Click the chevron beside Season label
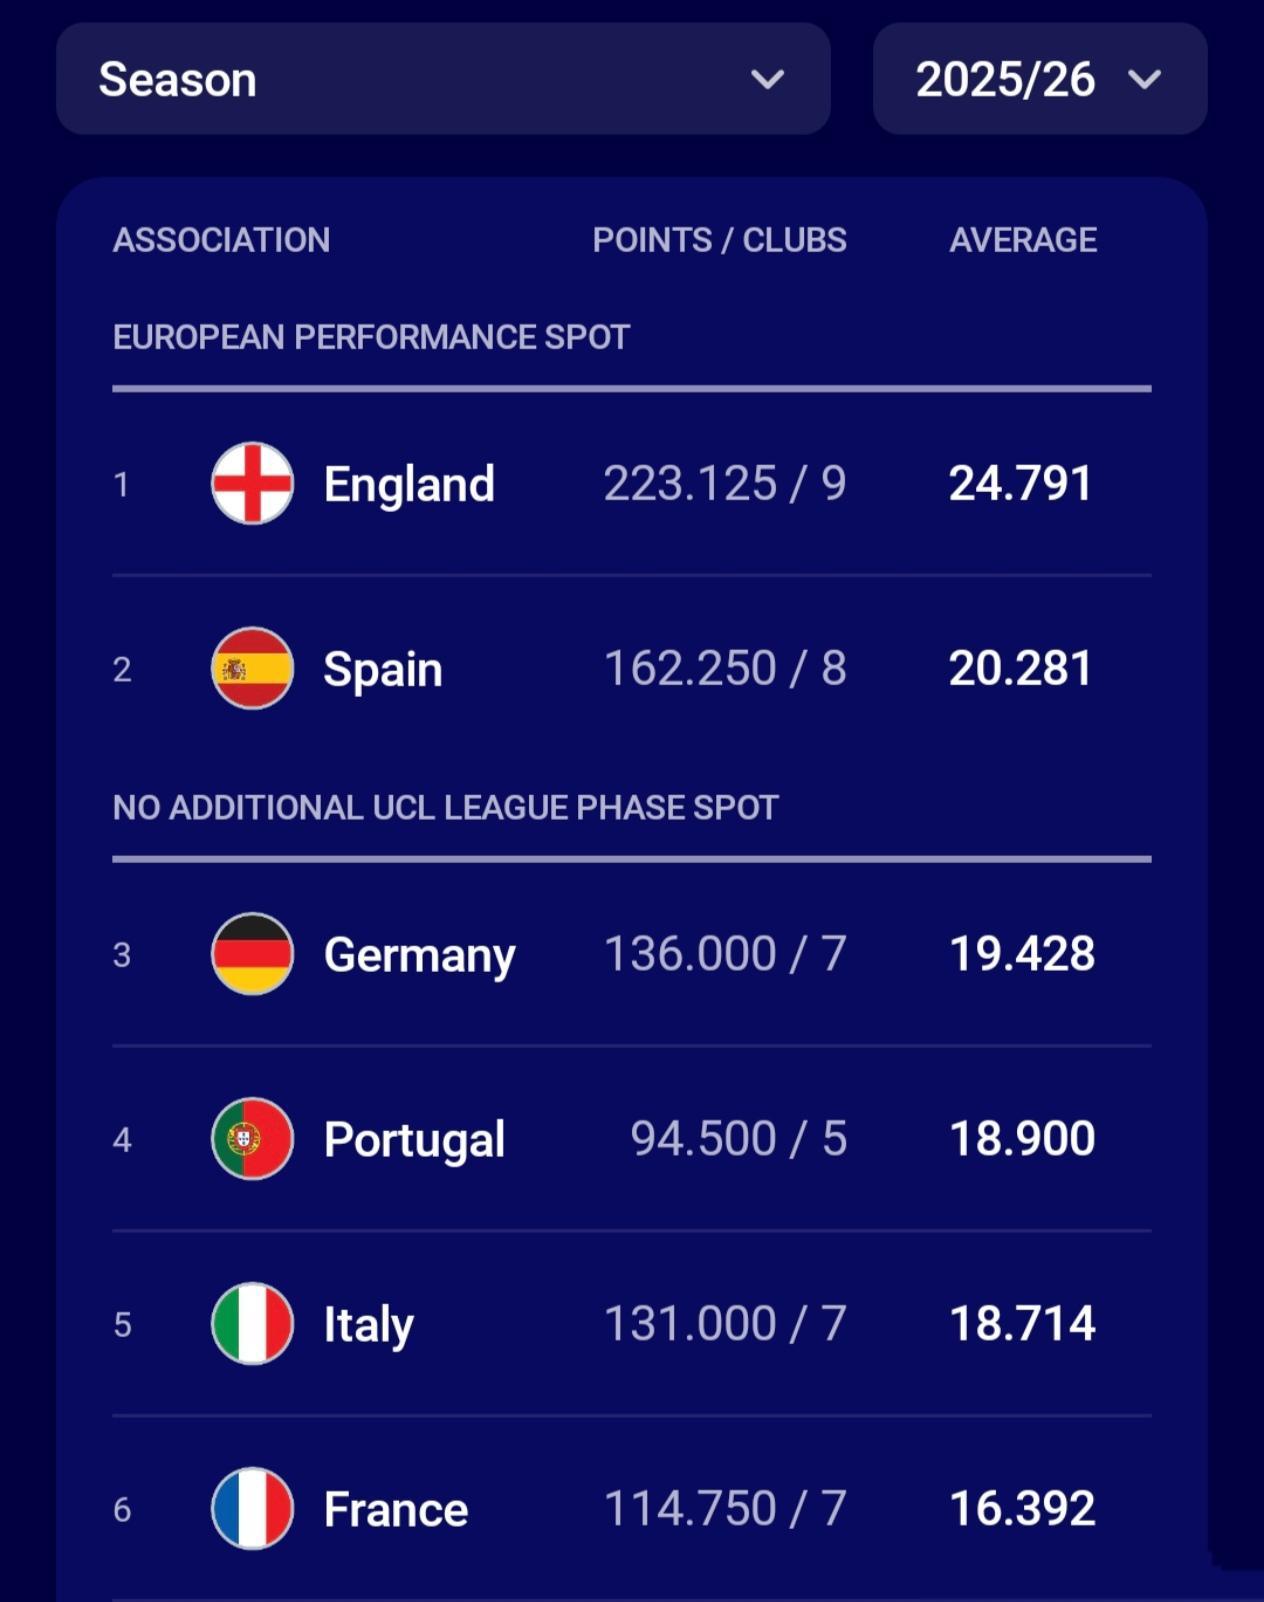This screenshot has width=1264, height=1602. (767, 79)
